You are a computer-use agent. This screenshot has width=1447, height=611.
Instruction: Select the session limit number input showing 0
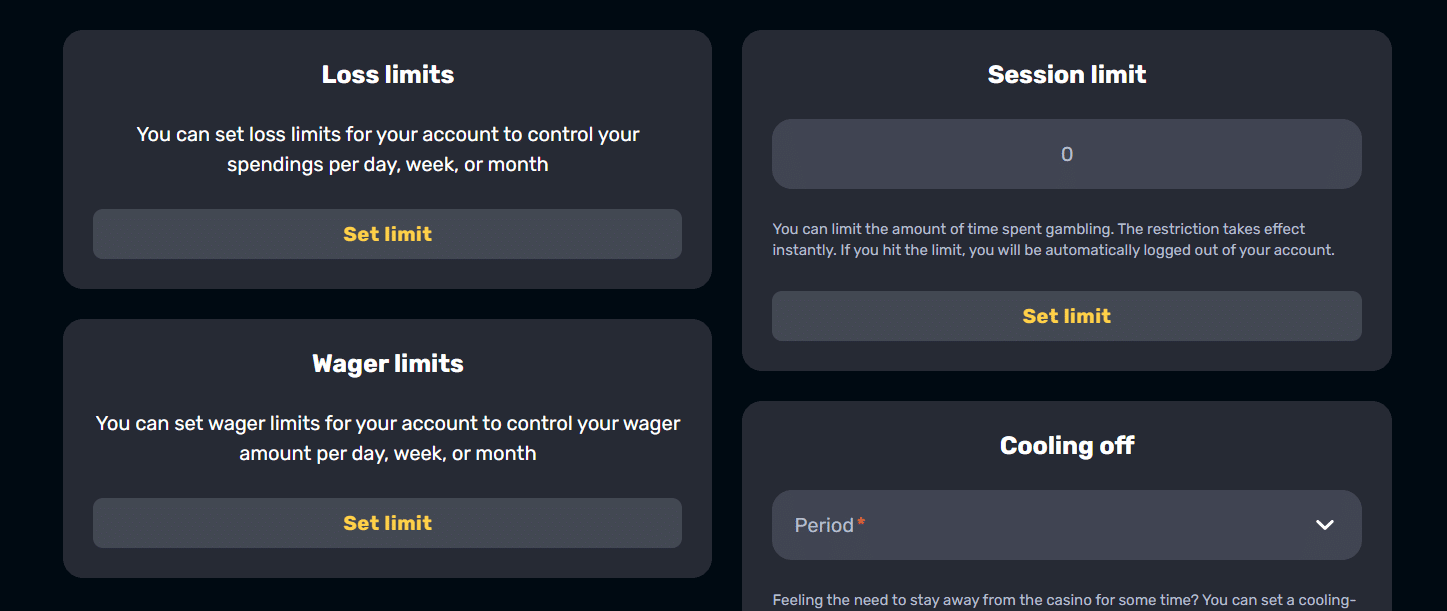[x=1066, y=153]
